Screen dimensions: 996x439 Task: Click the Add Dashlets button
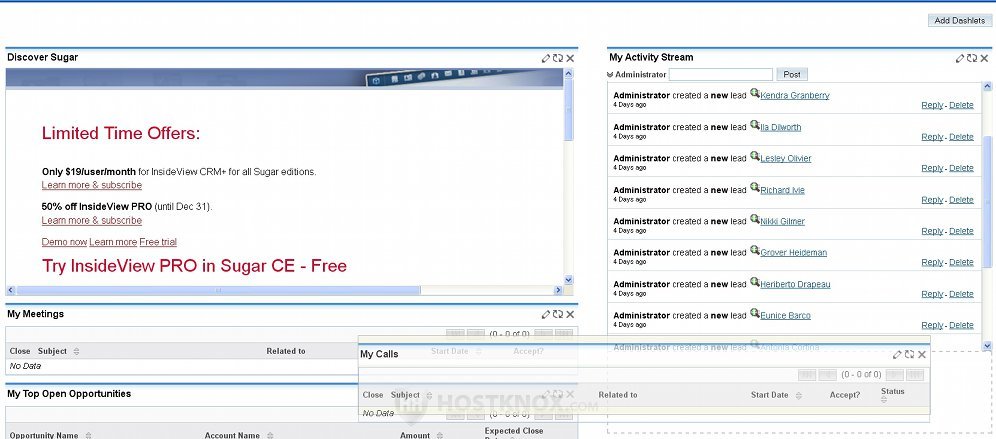point(959,20)
